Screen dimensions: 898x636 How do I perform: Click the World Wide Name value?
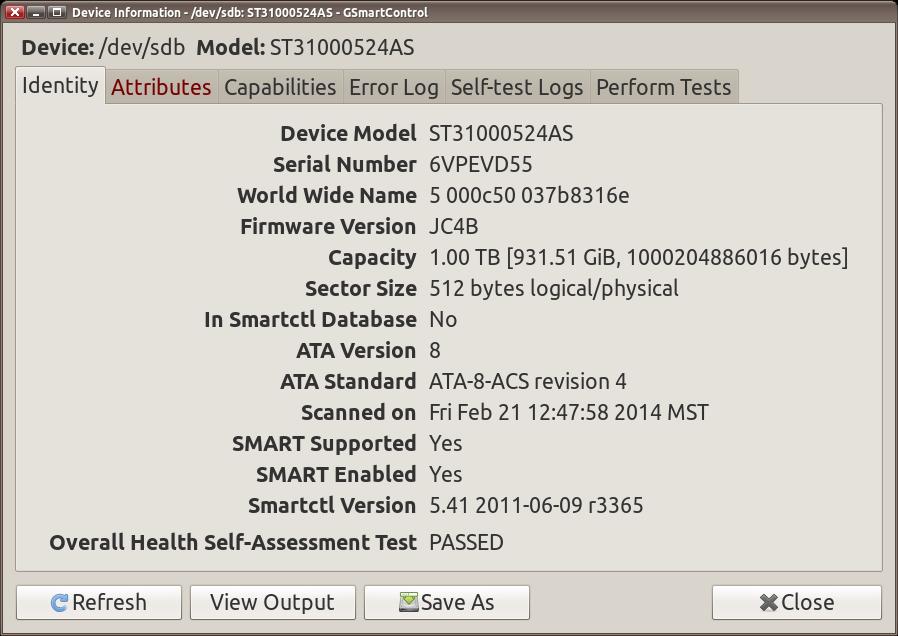coord(528,195)
